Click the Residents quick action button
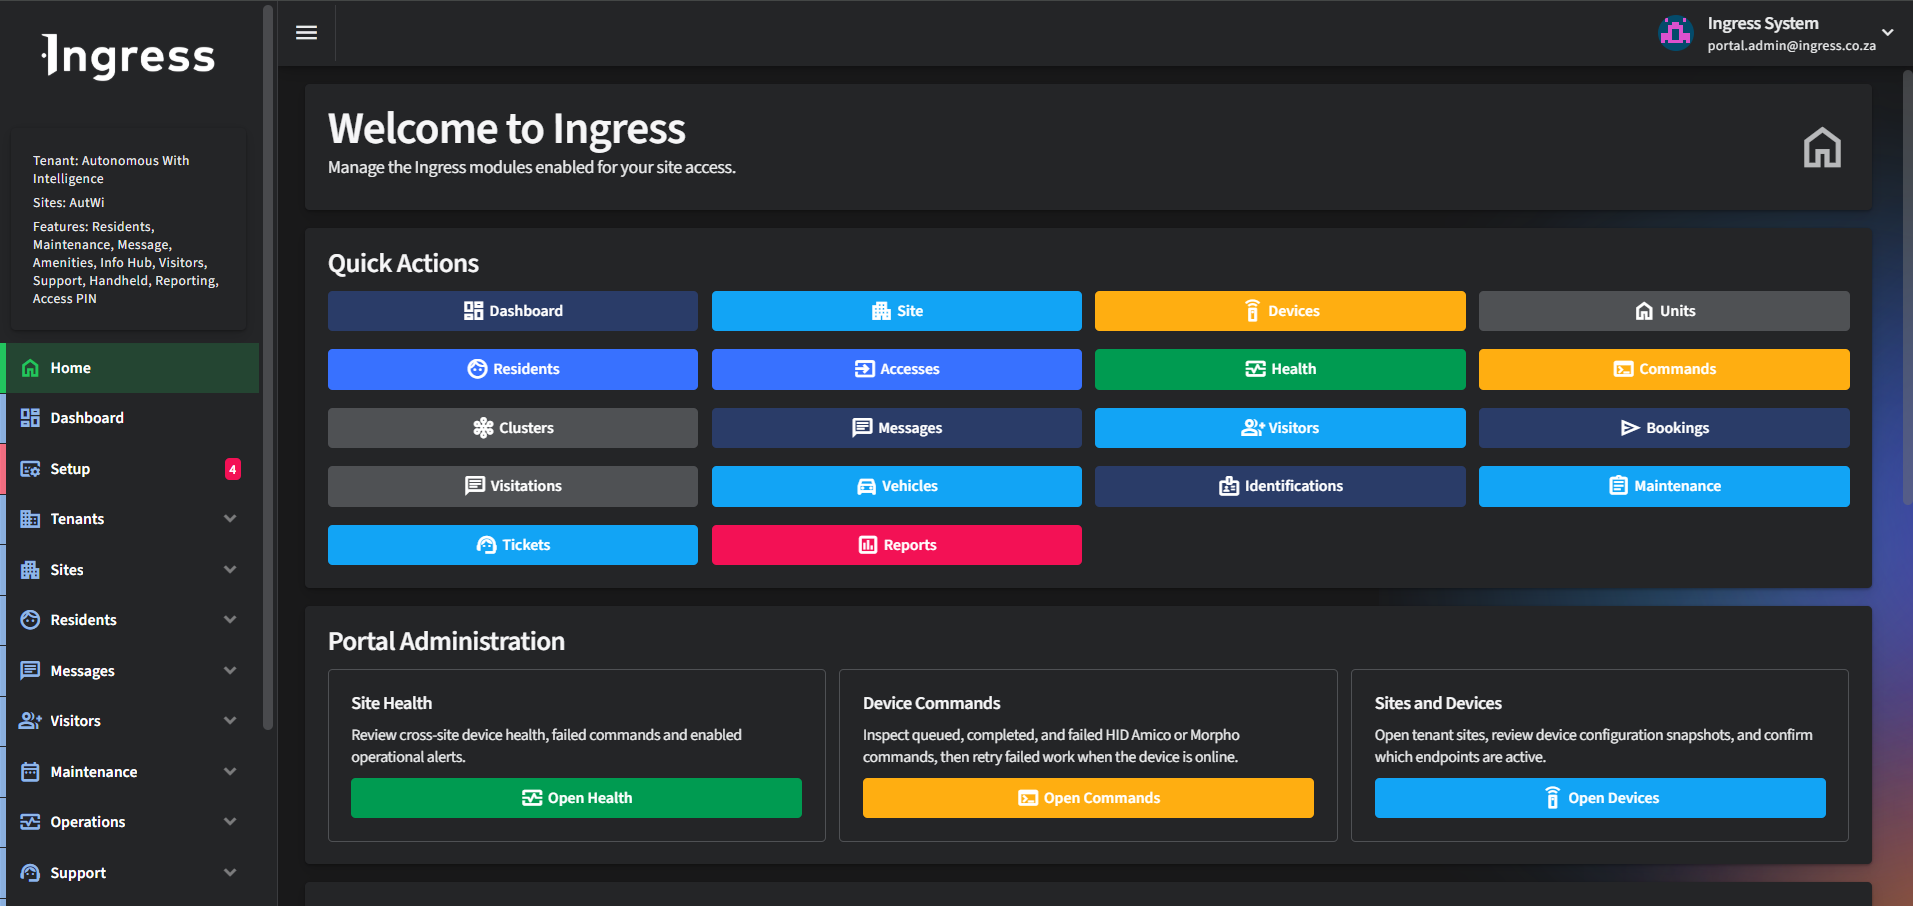This screenshot has width=1913, height=906. pyautogui.click(x=513, y=369)
